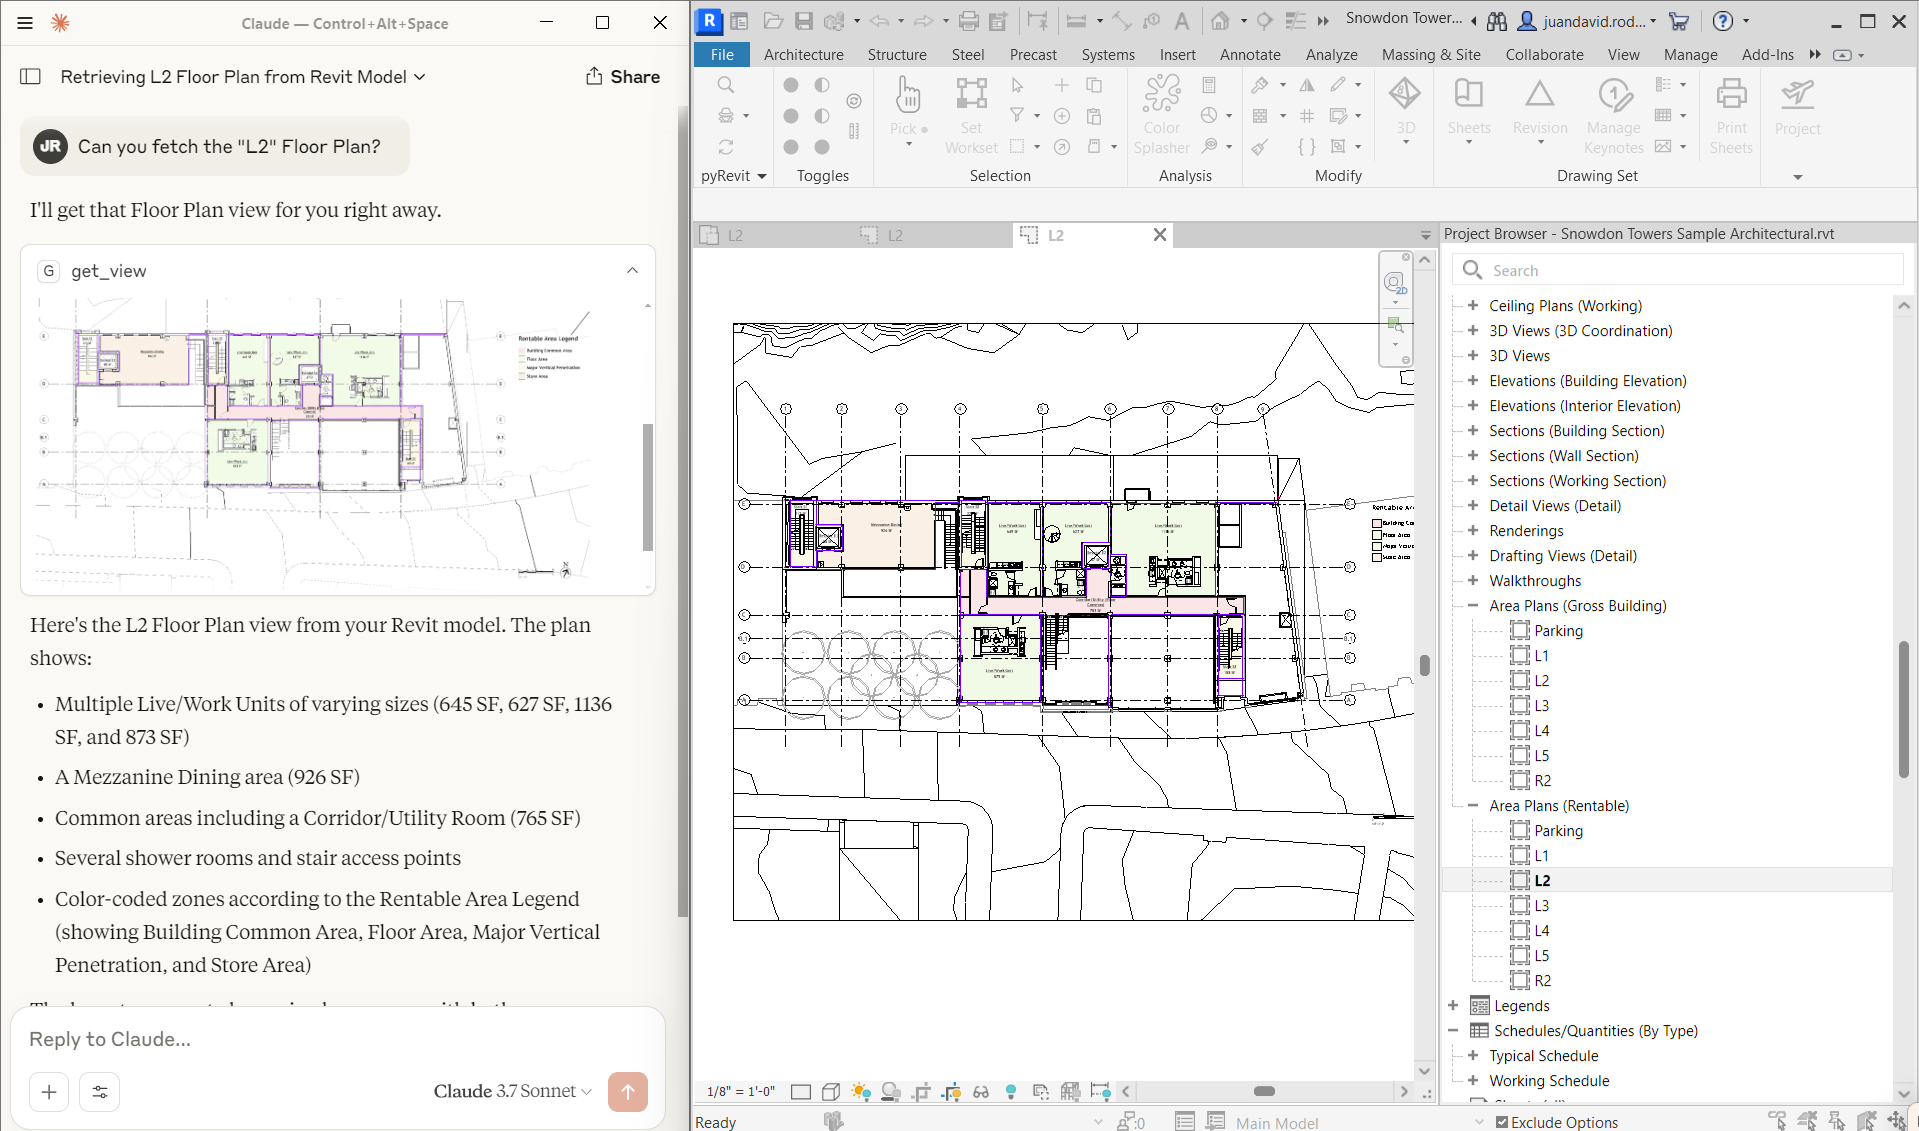Viewport: 1919px width, 1131px height.
Task: Open Claude hamburger menu
Action: [x=25, y=22]
